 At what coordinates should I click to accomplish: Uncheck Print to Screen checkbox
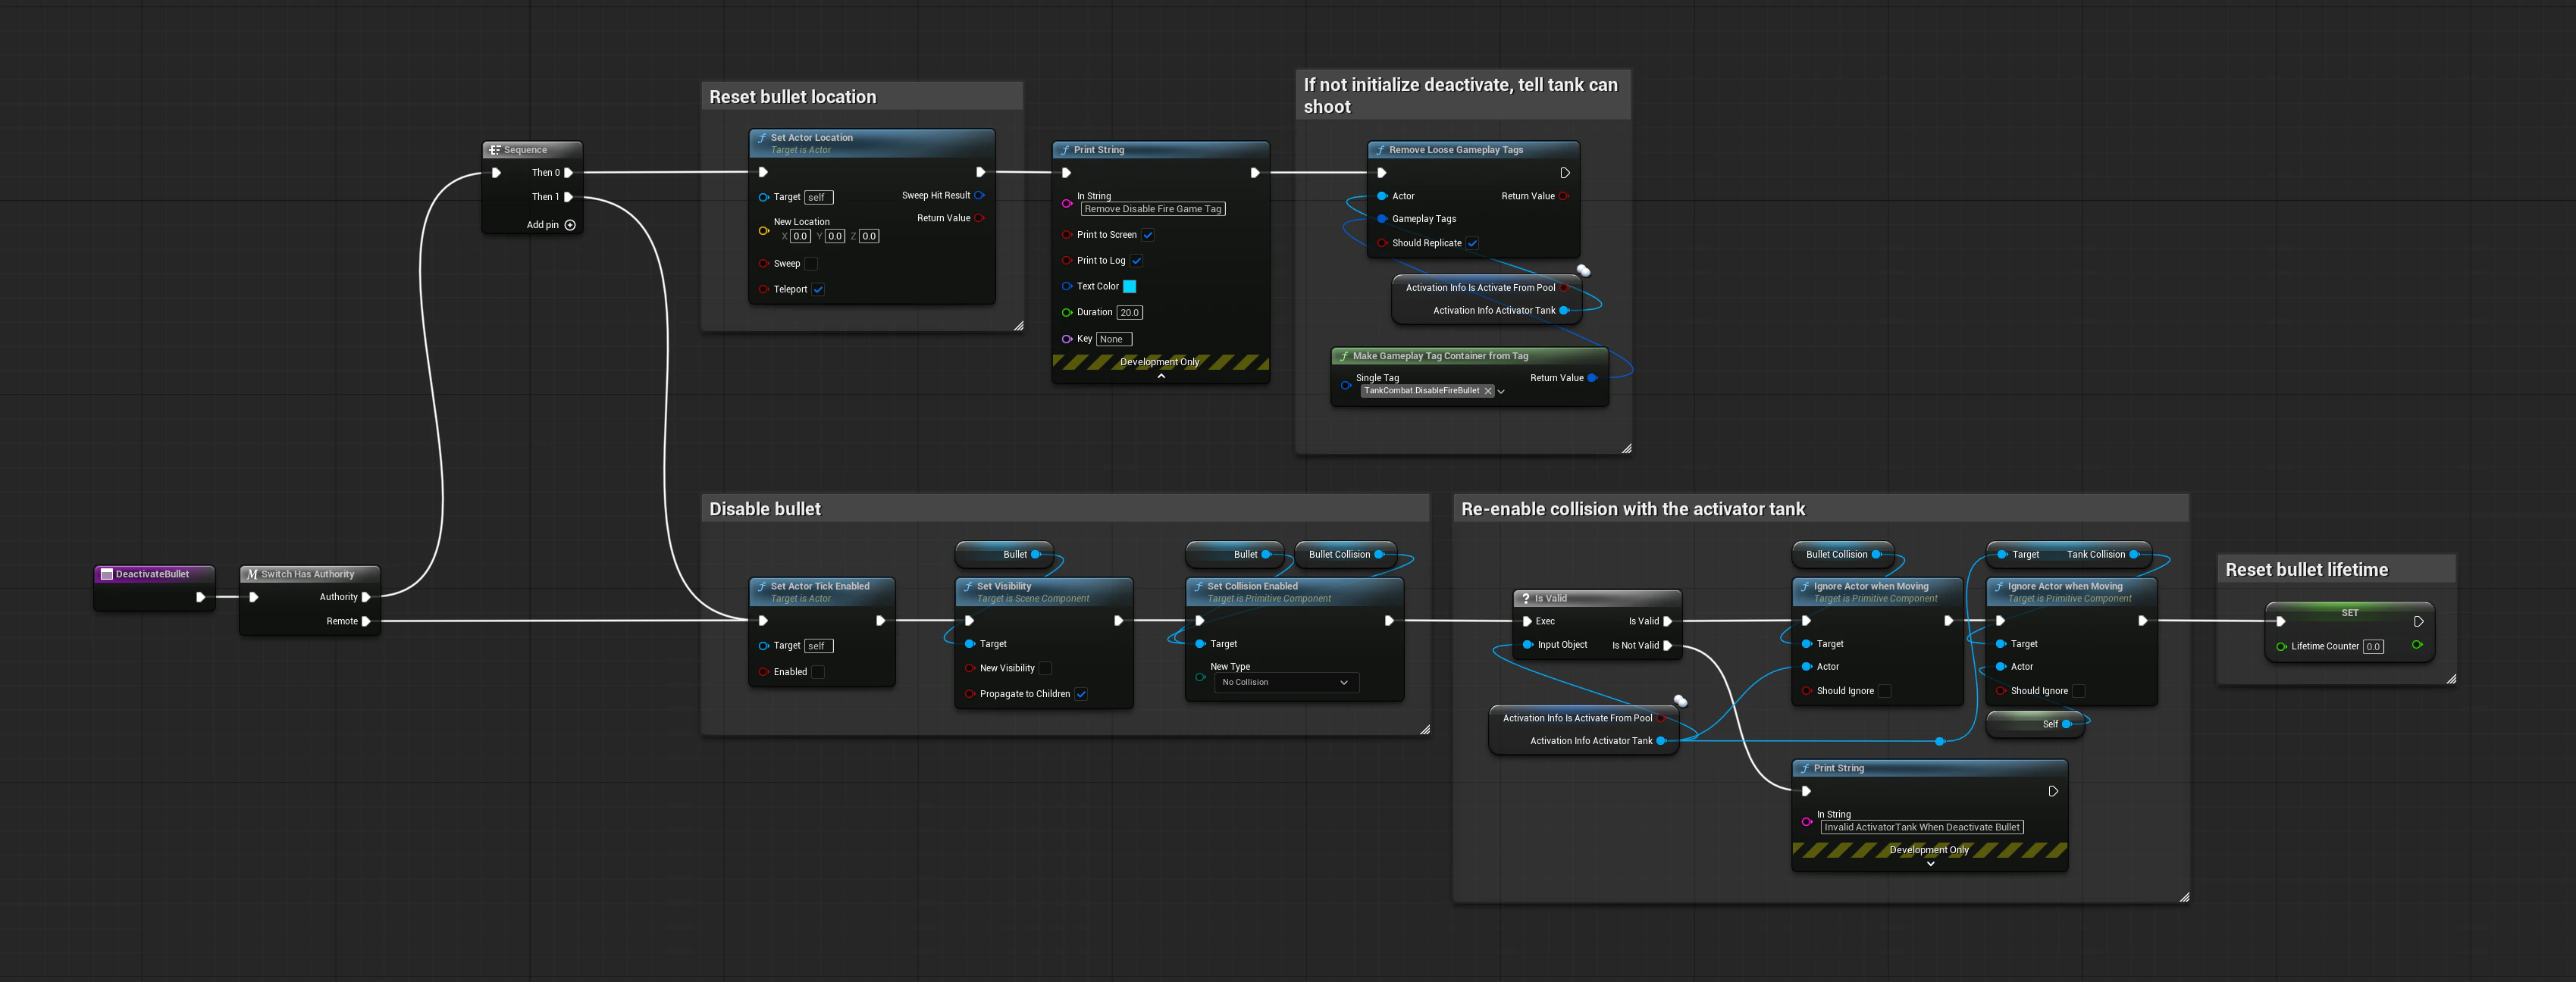(x=1148, y=235)
